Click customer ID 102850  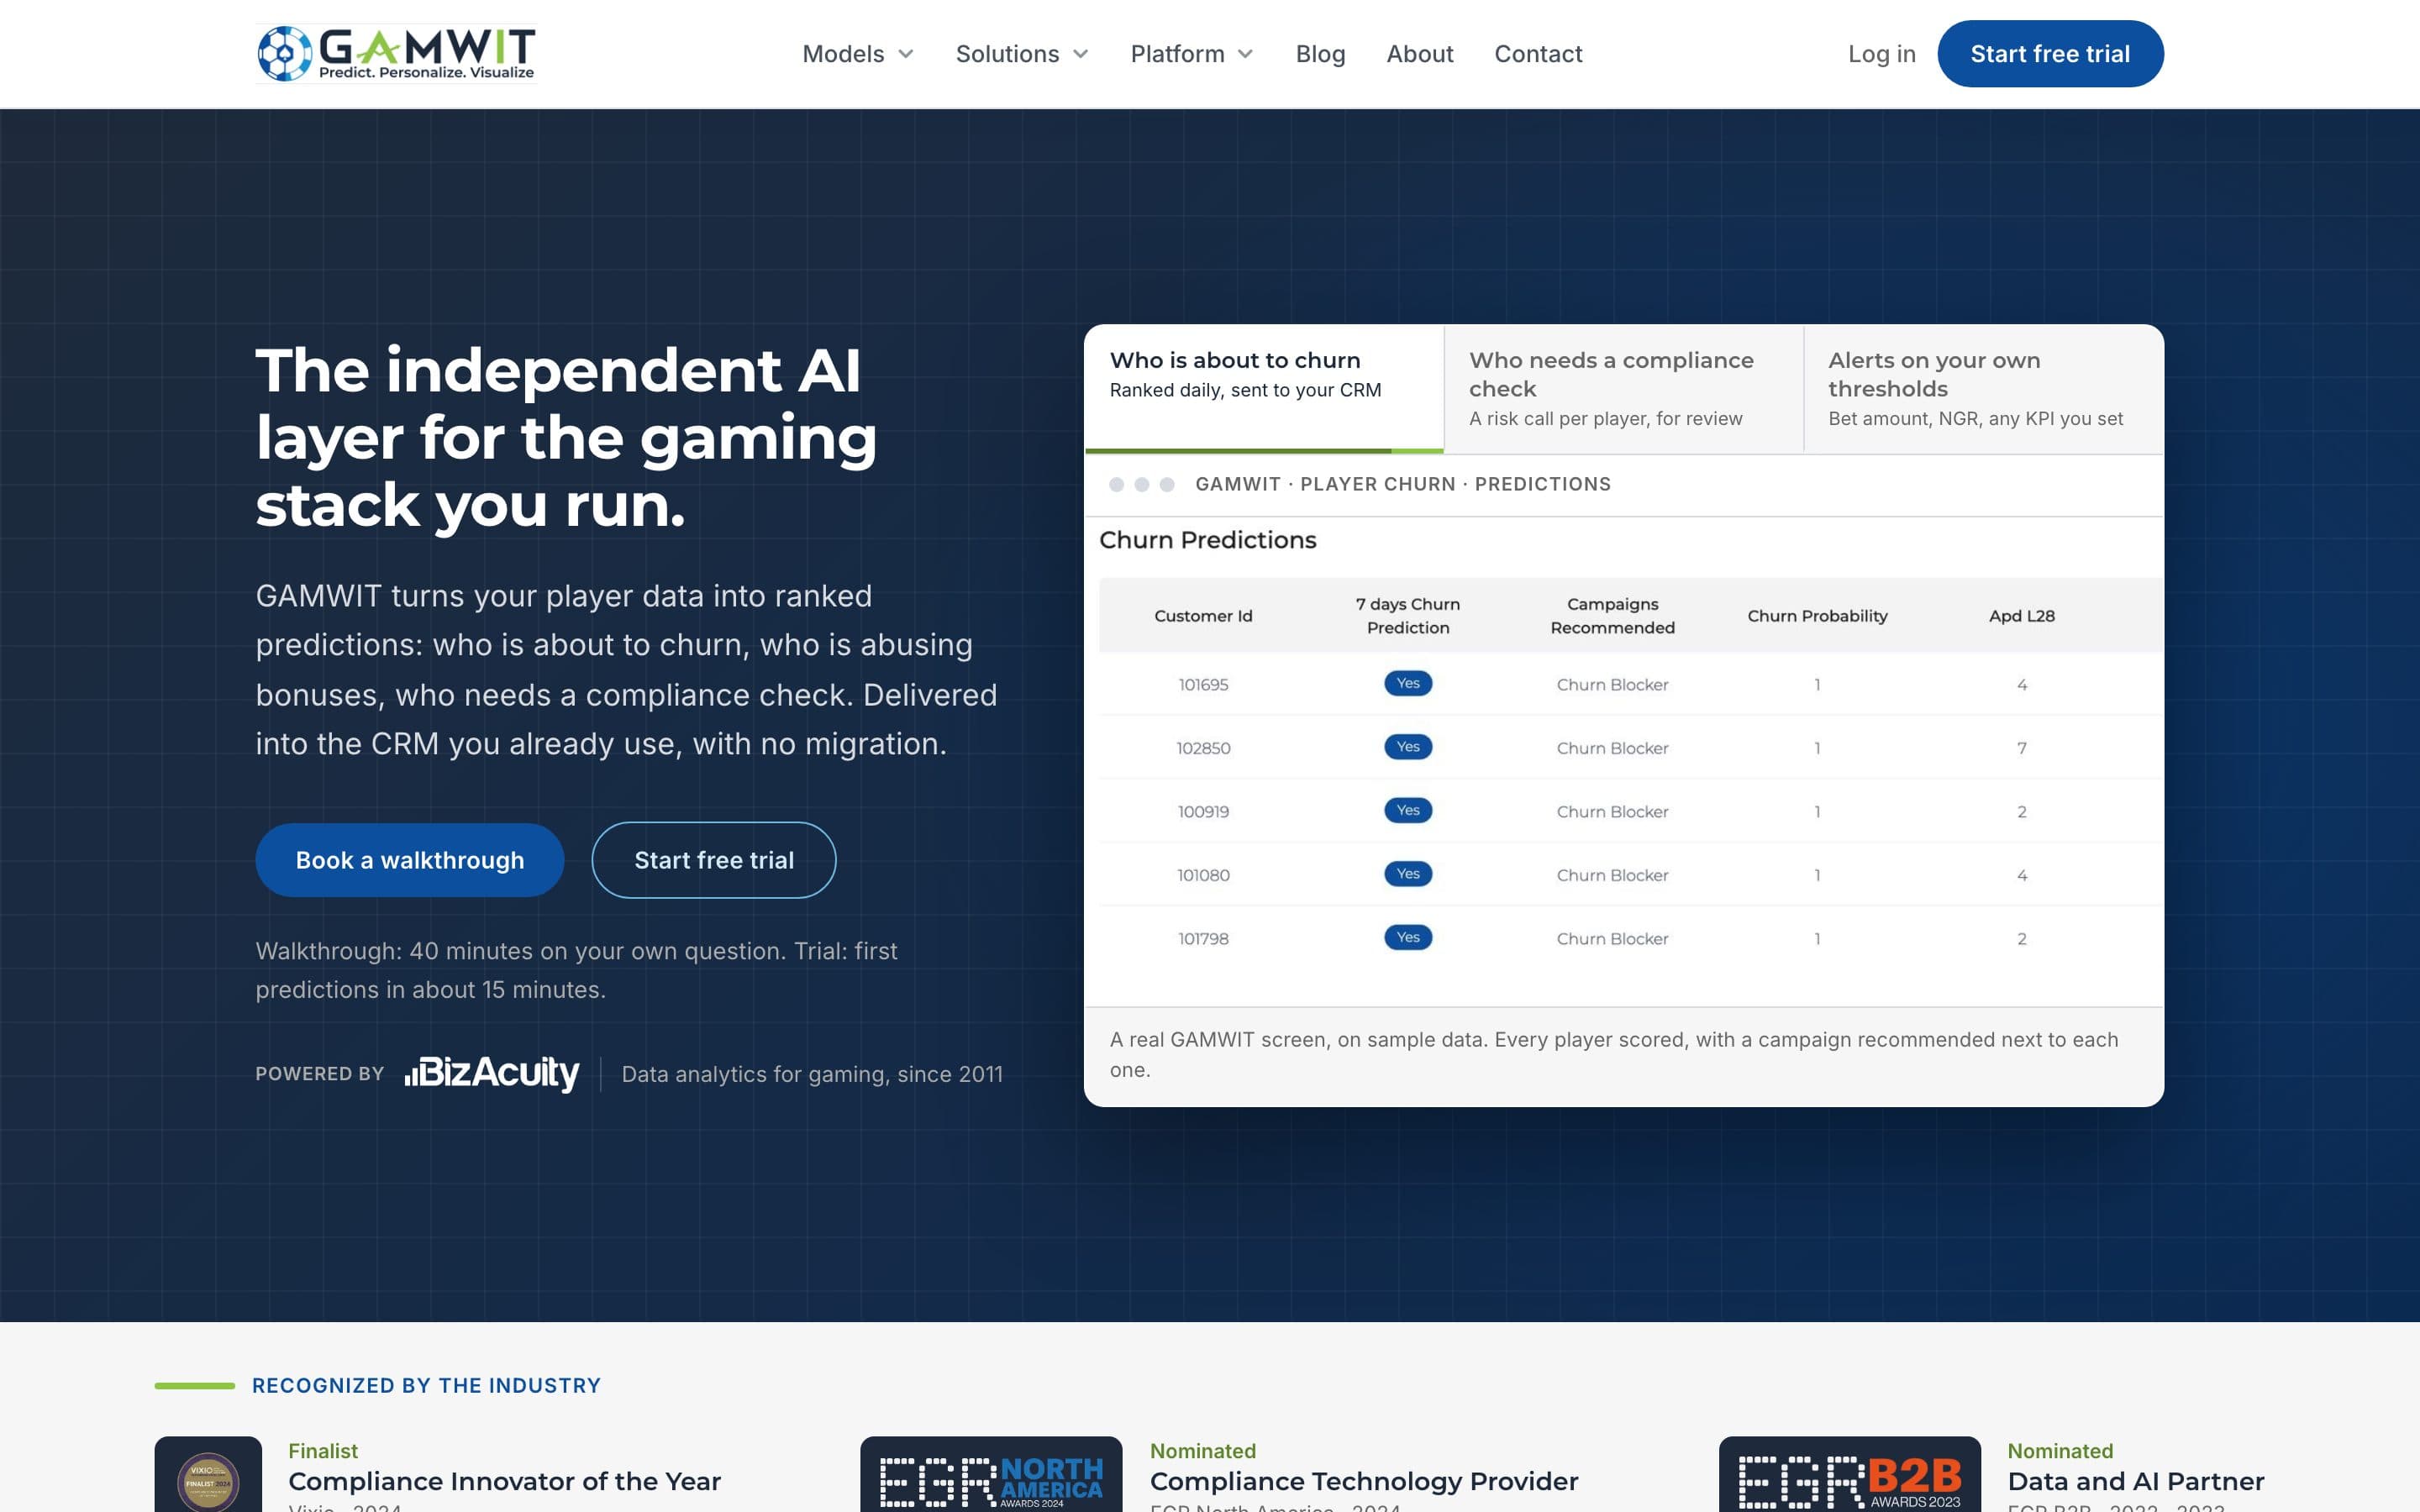click(x=1203, y=748)
